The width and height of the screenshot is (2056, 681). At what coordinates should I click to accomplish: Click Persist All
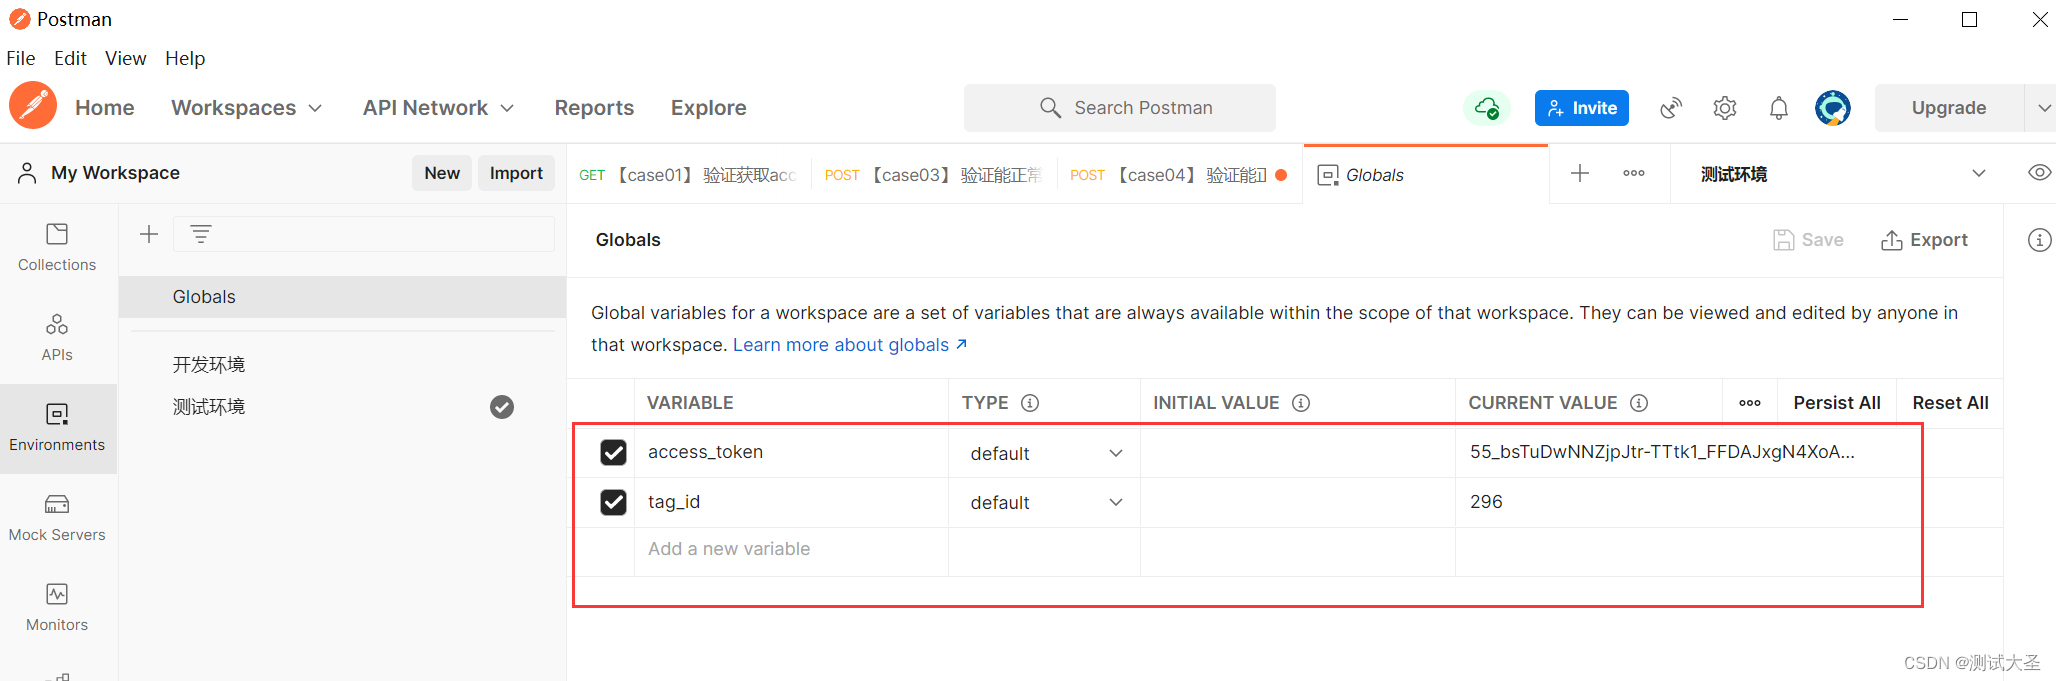[1837, 403]
